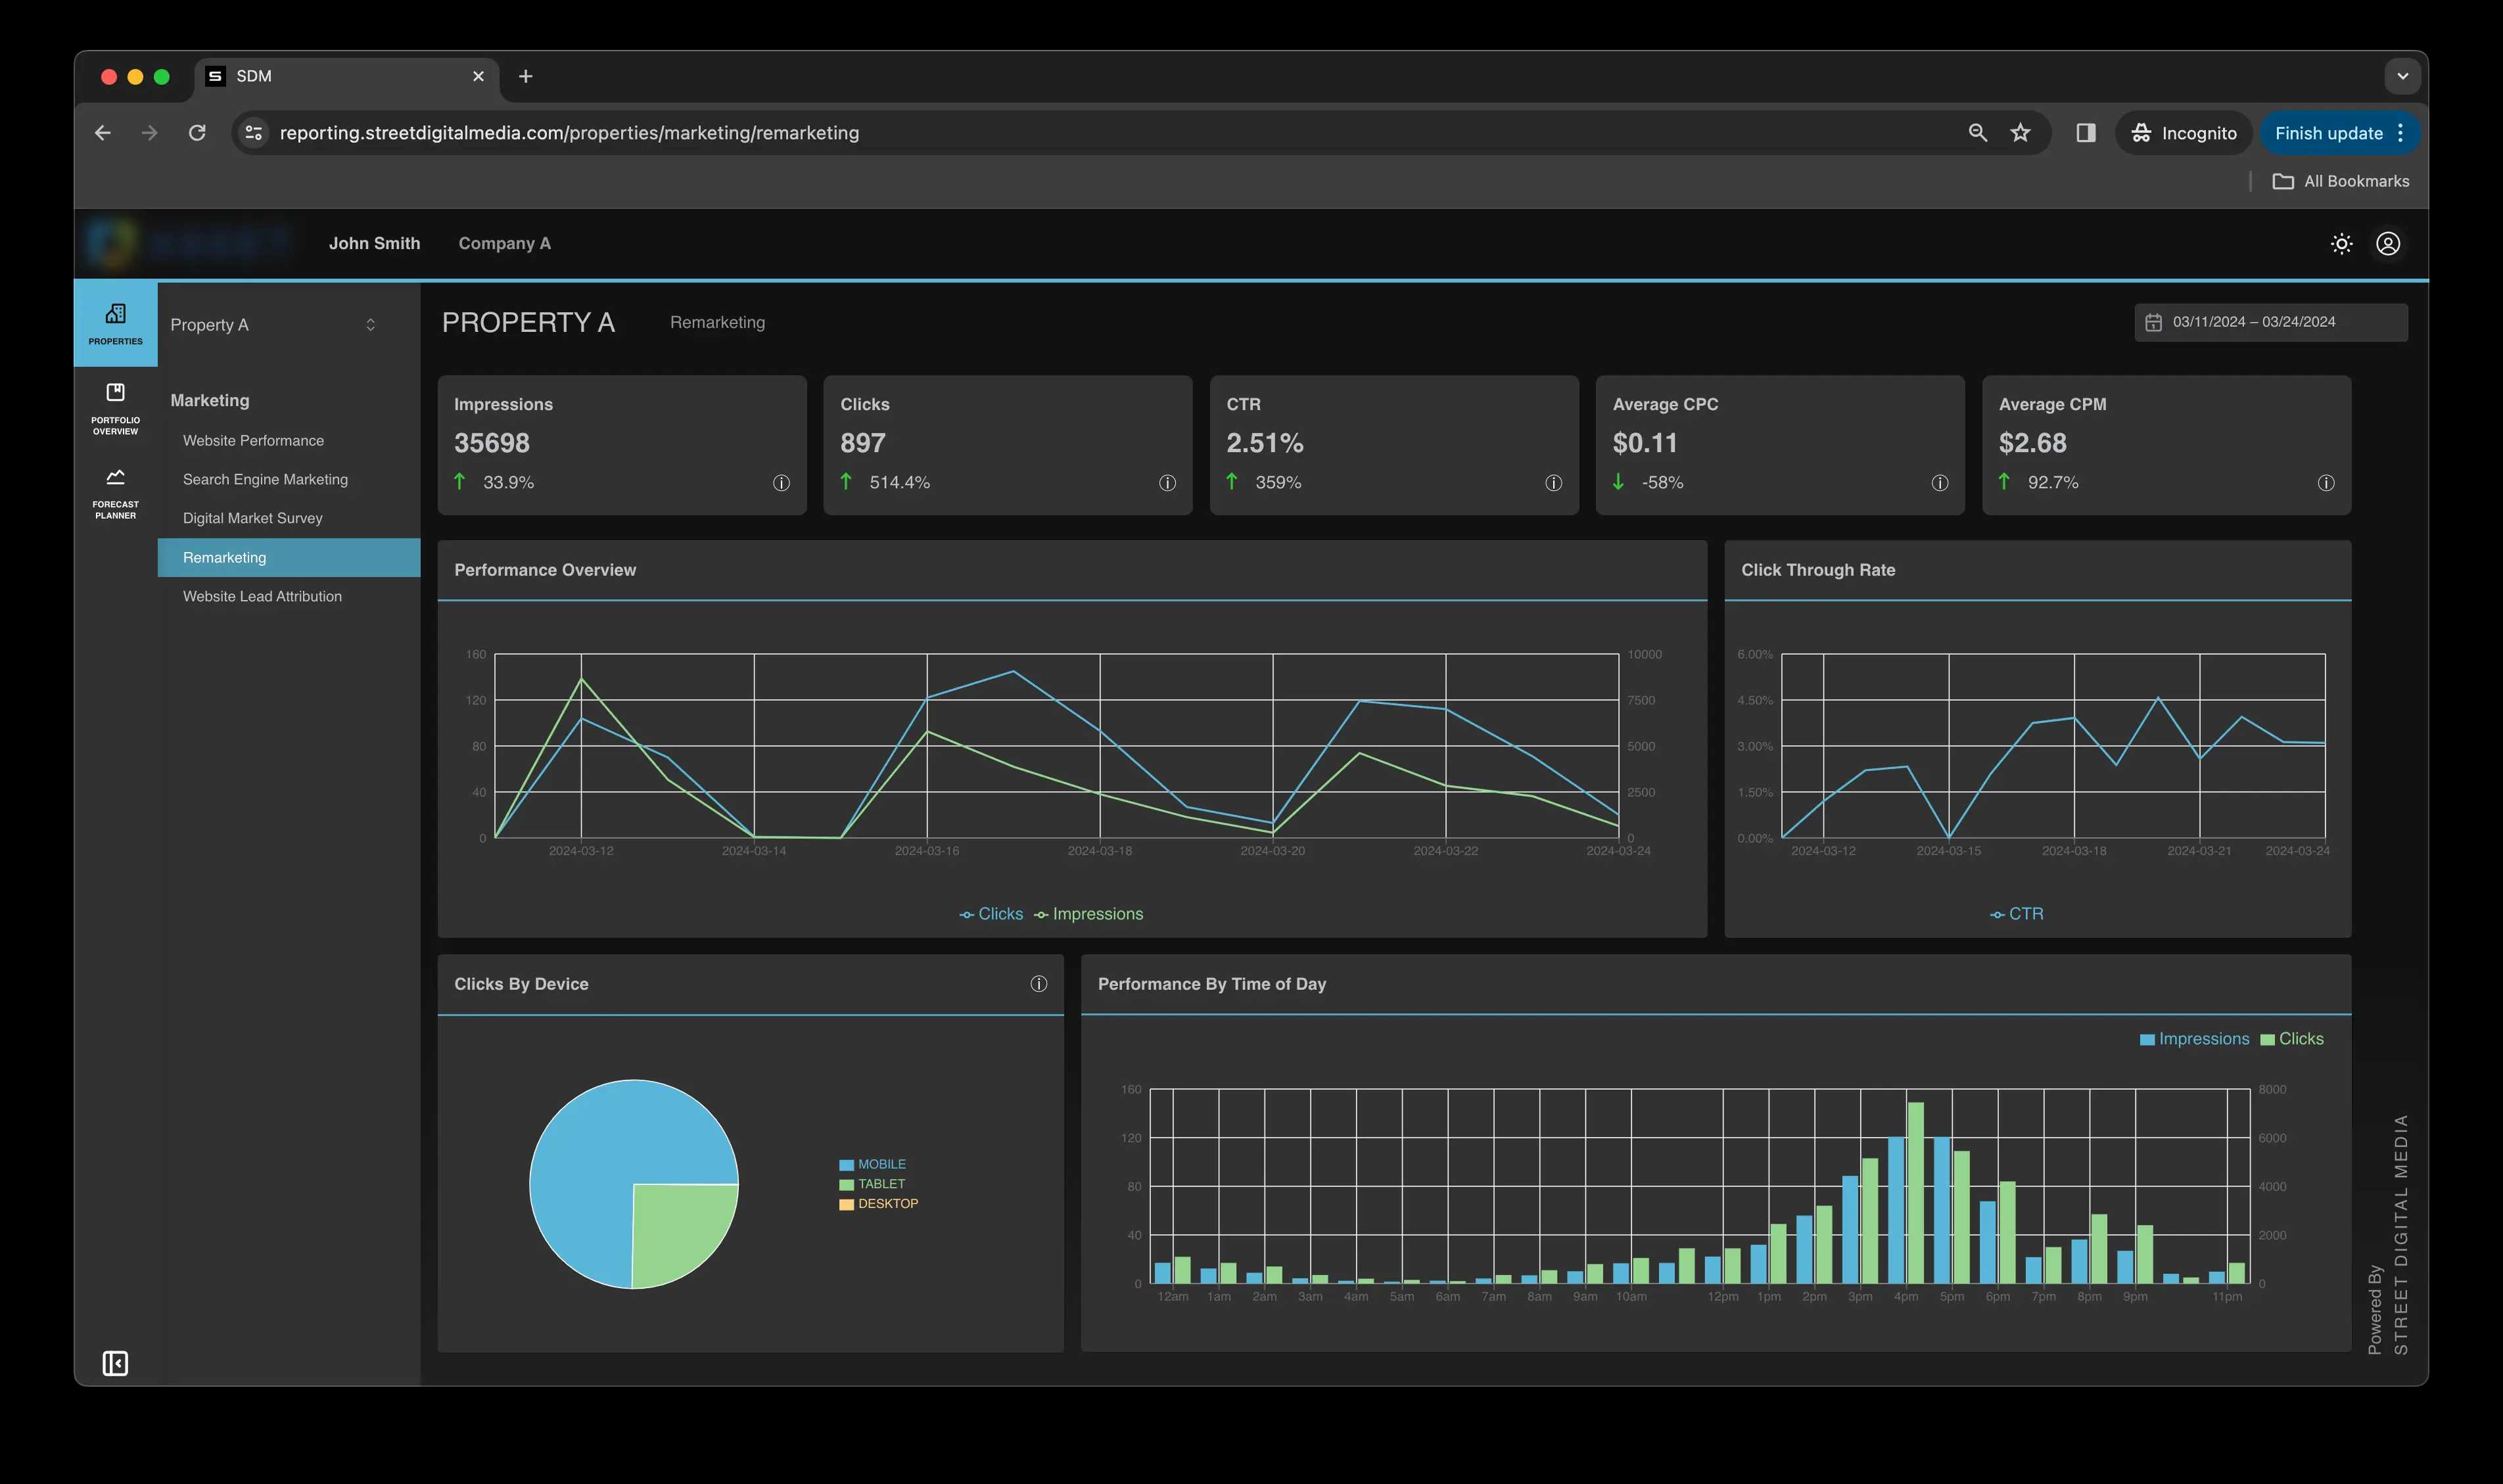Click the Remarketing label beside PROPERTY A
The height and width of the screenshot is (1484, 2503).
[717, 322]
